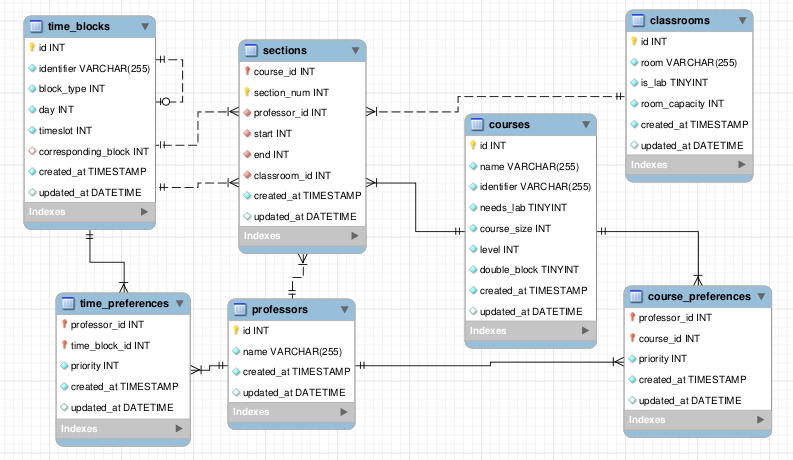Click red diamond beside classroom_id INT

point(247,175)
